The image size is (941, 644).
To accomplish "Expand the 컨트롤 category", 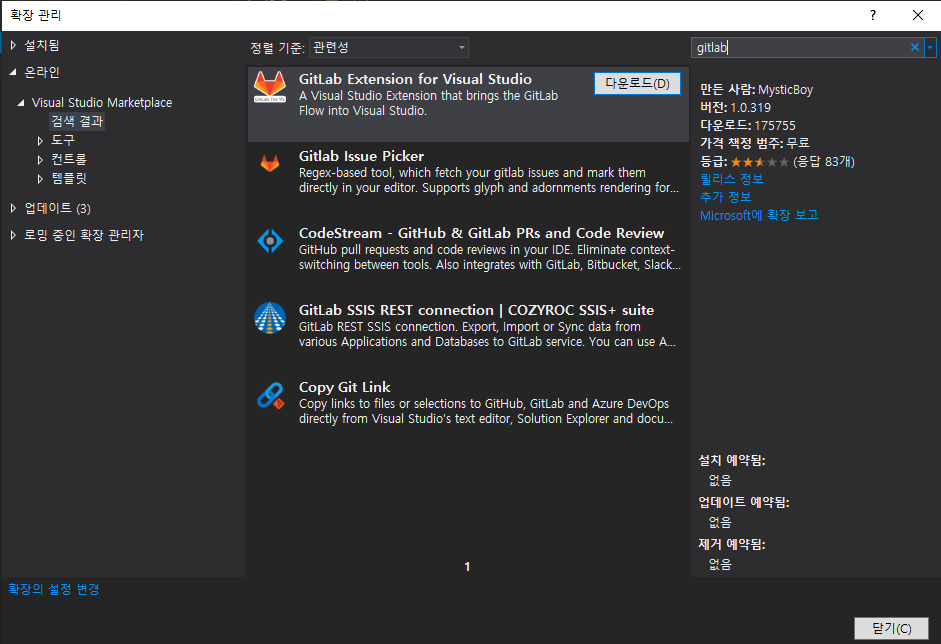I will click(x=40, y=160).
